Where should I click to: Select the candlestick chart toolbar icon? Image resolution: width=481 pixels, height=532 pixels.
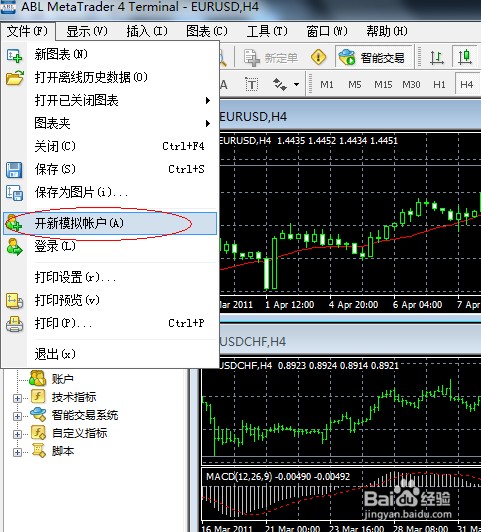465,57
